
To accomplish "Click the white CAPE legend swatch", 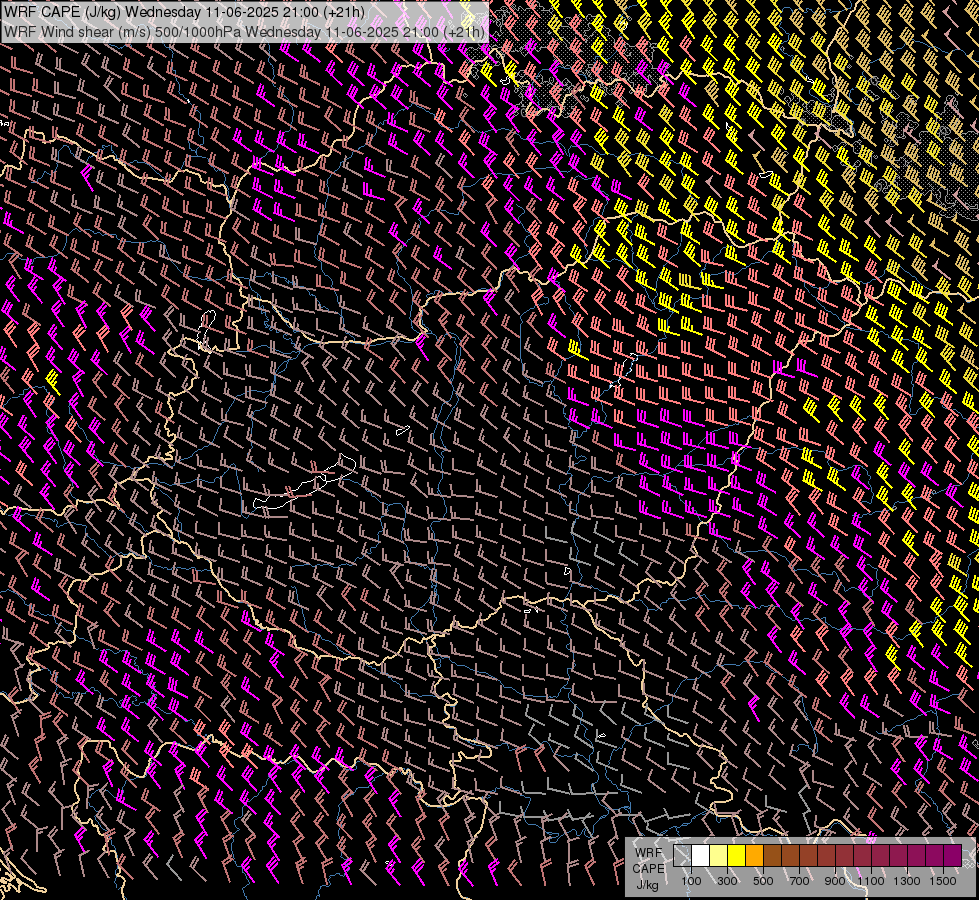I will point(701,855).
